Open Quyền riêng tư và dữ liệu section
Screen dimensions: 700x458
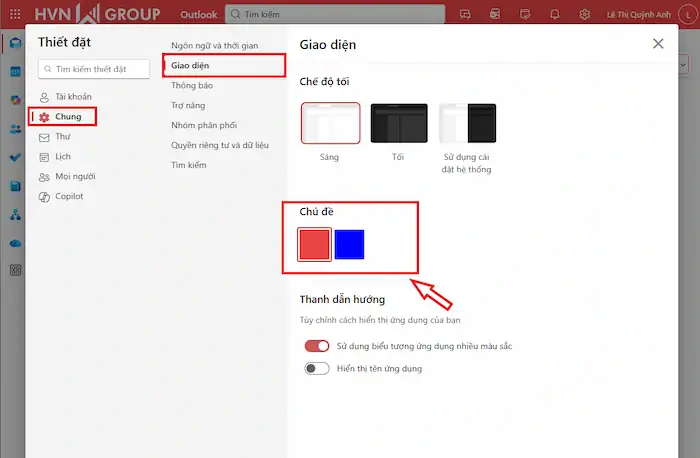point(220,145)
